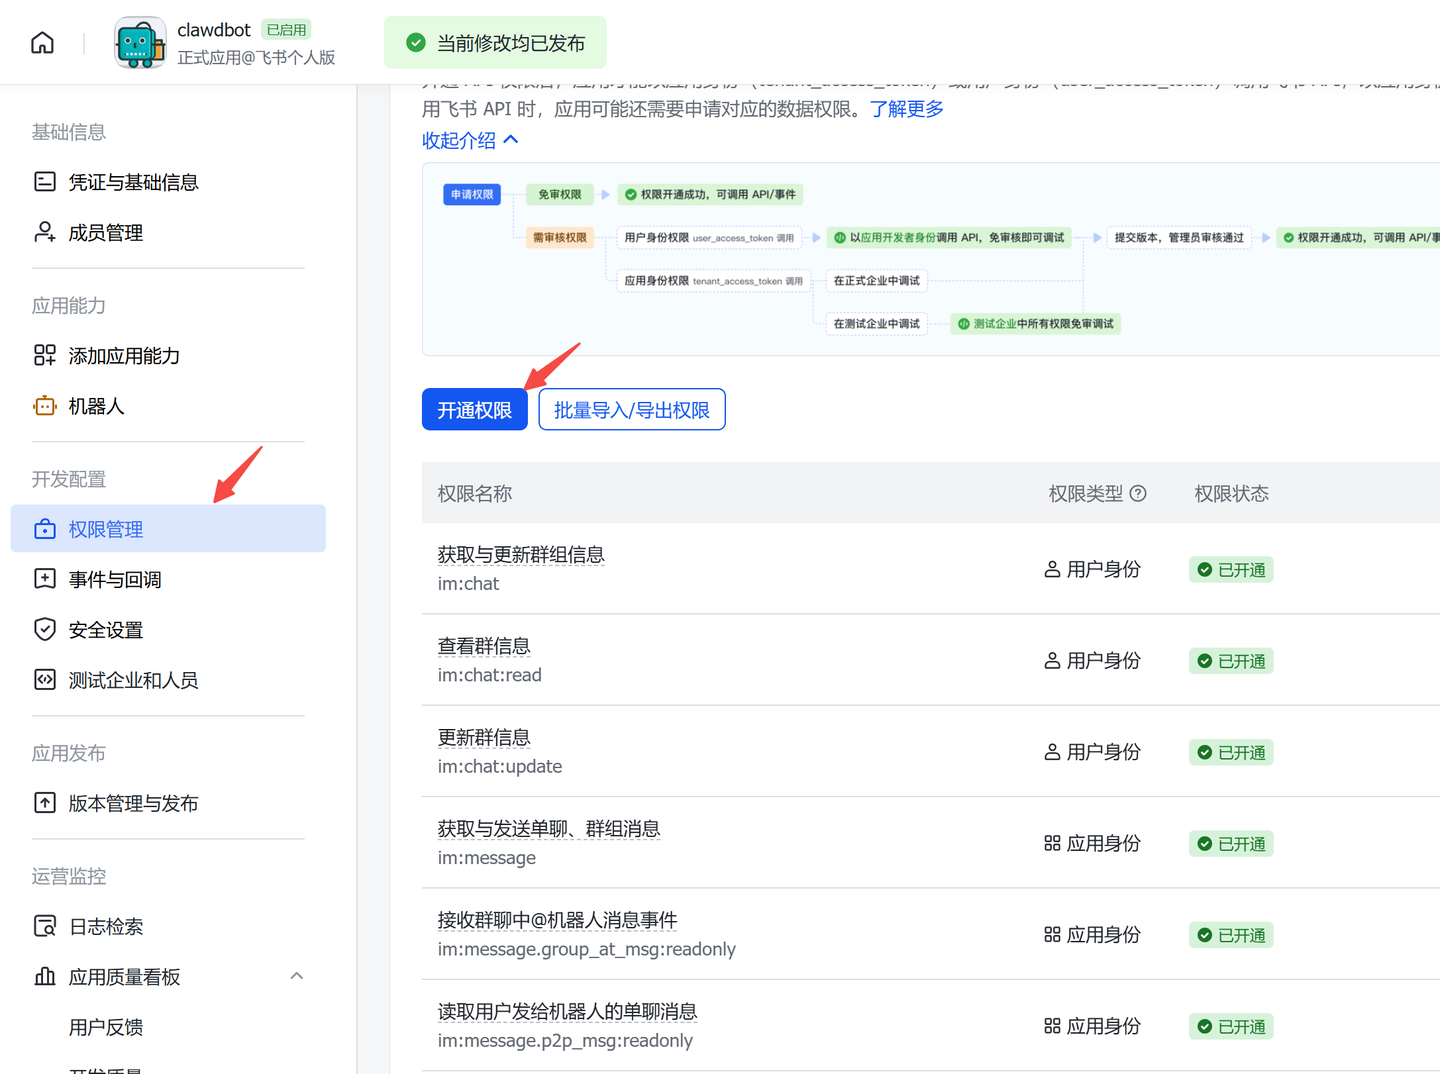Viewport: 1440px width, 1074px height.
Task: Select 成员管理 in the sidebar
Action: click(x=105, y=232)
